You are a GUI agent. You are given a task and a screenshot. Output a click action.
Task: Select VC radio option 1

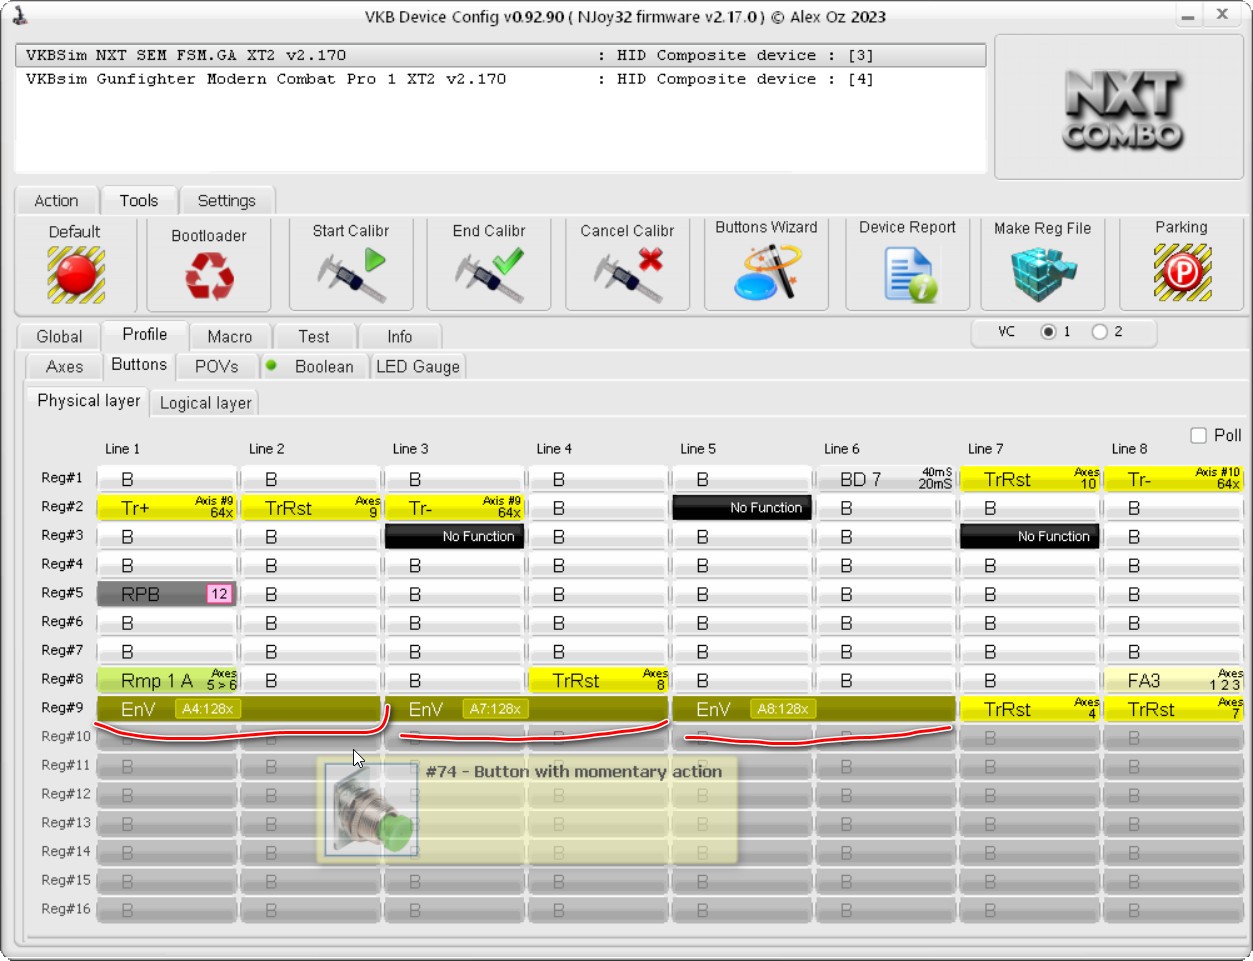[1048, 332]
